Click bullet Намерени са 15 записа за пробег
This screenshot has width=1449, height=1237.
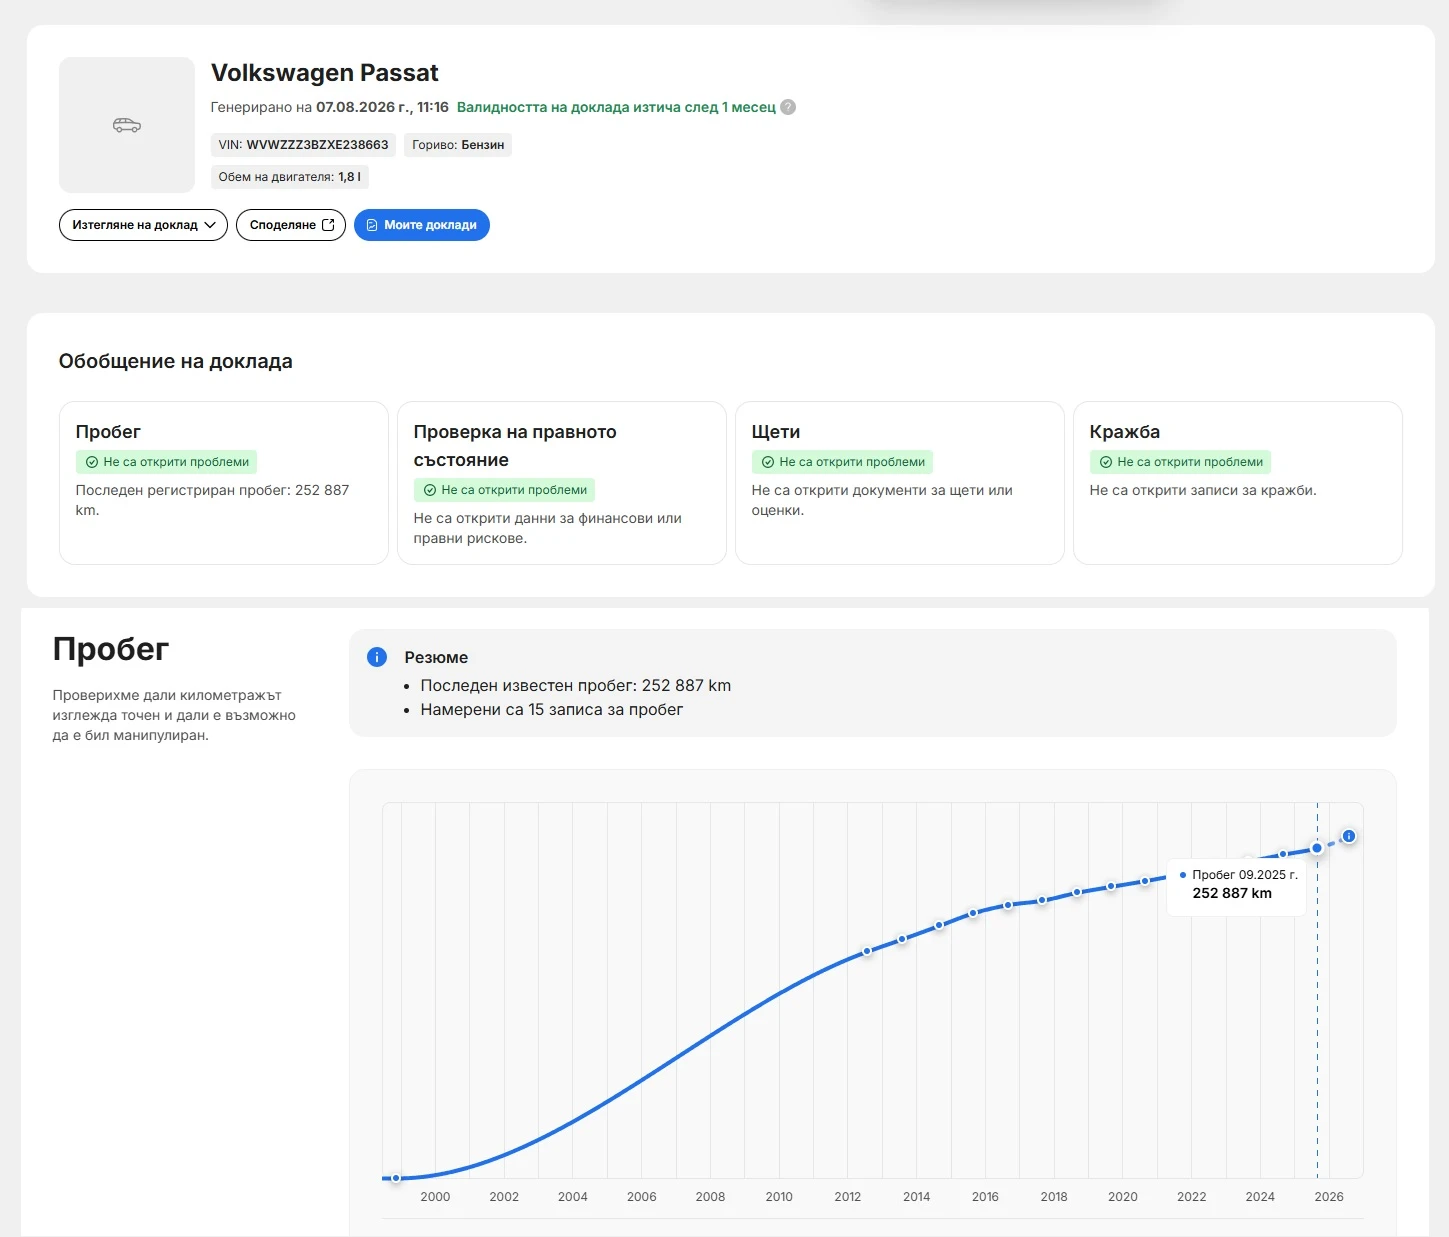(552, 710)
